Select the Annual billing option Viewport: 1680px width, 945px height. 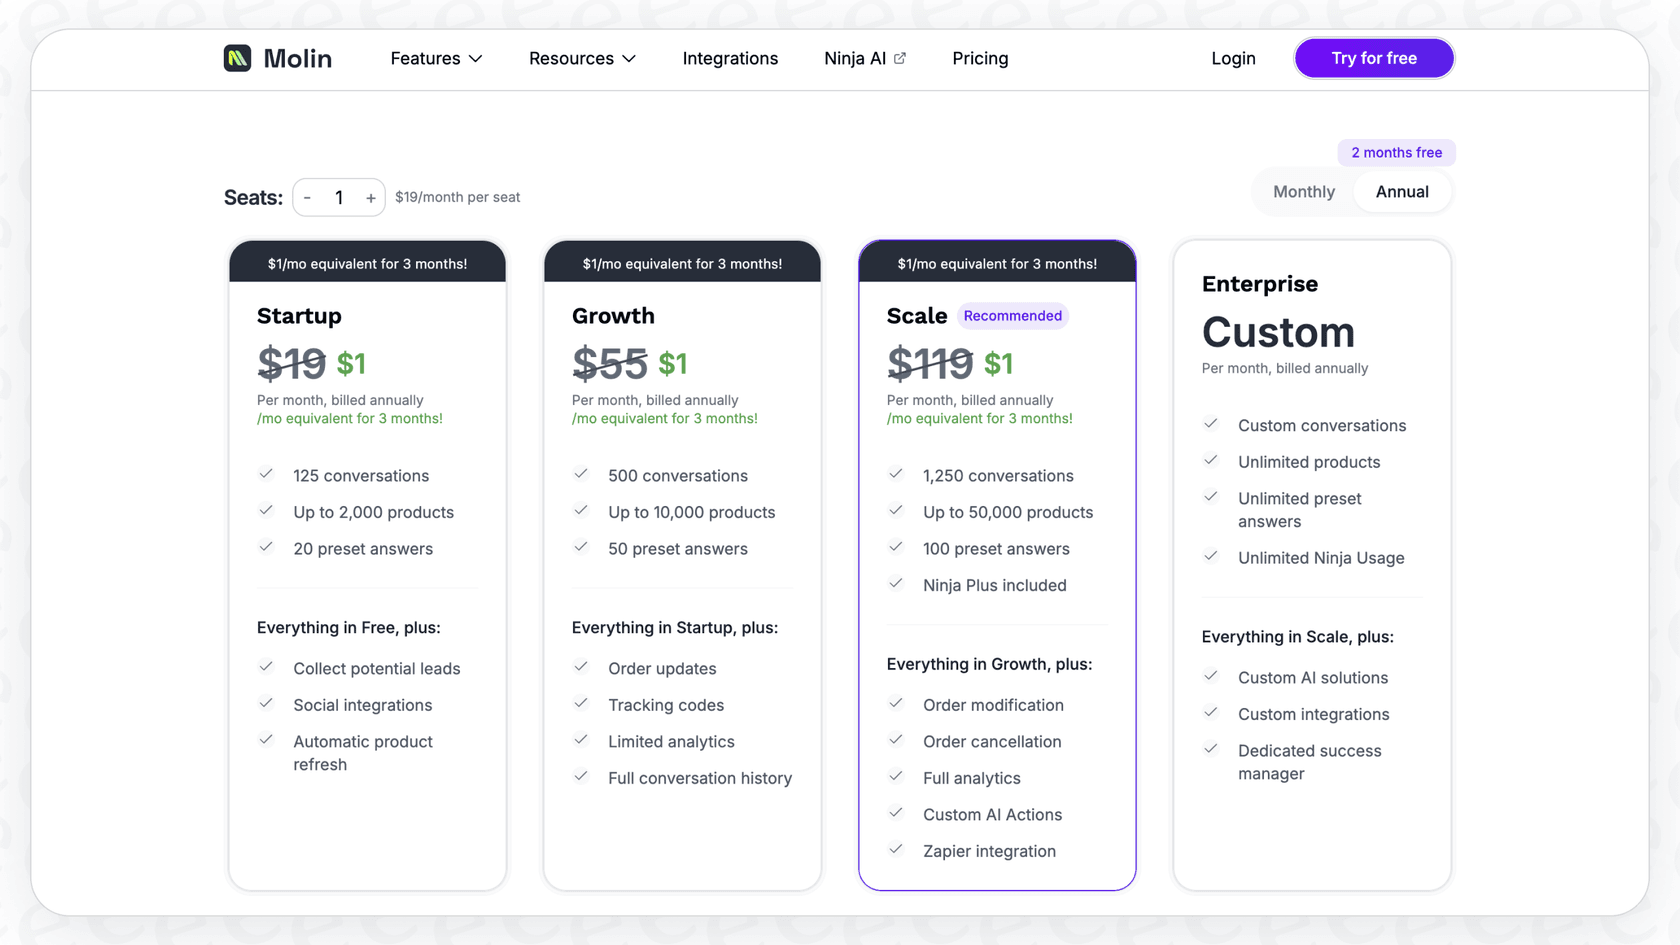[x=1402, y=191]
